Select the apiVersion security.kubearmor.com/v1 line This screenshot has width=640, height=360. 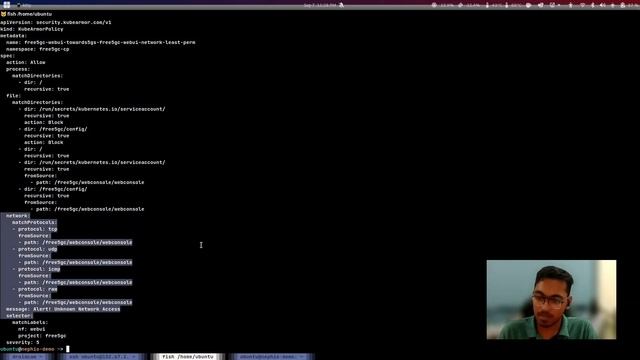click(x=56, y=22)
